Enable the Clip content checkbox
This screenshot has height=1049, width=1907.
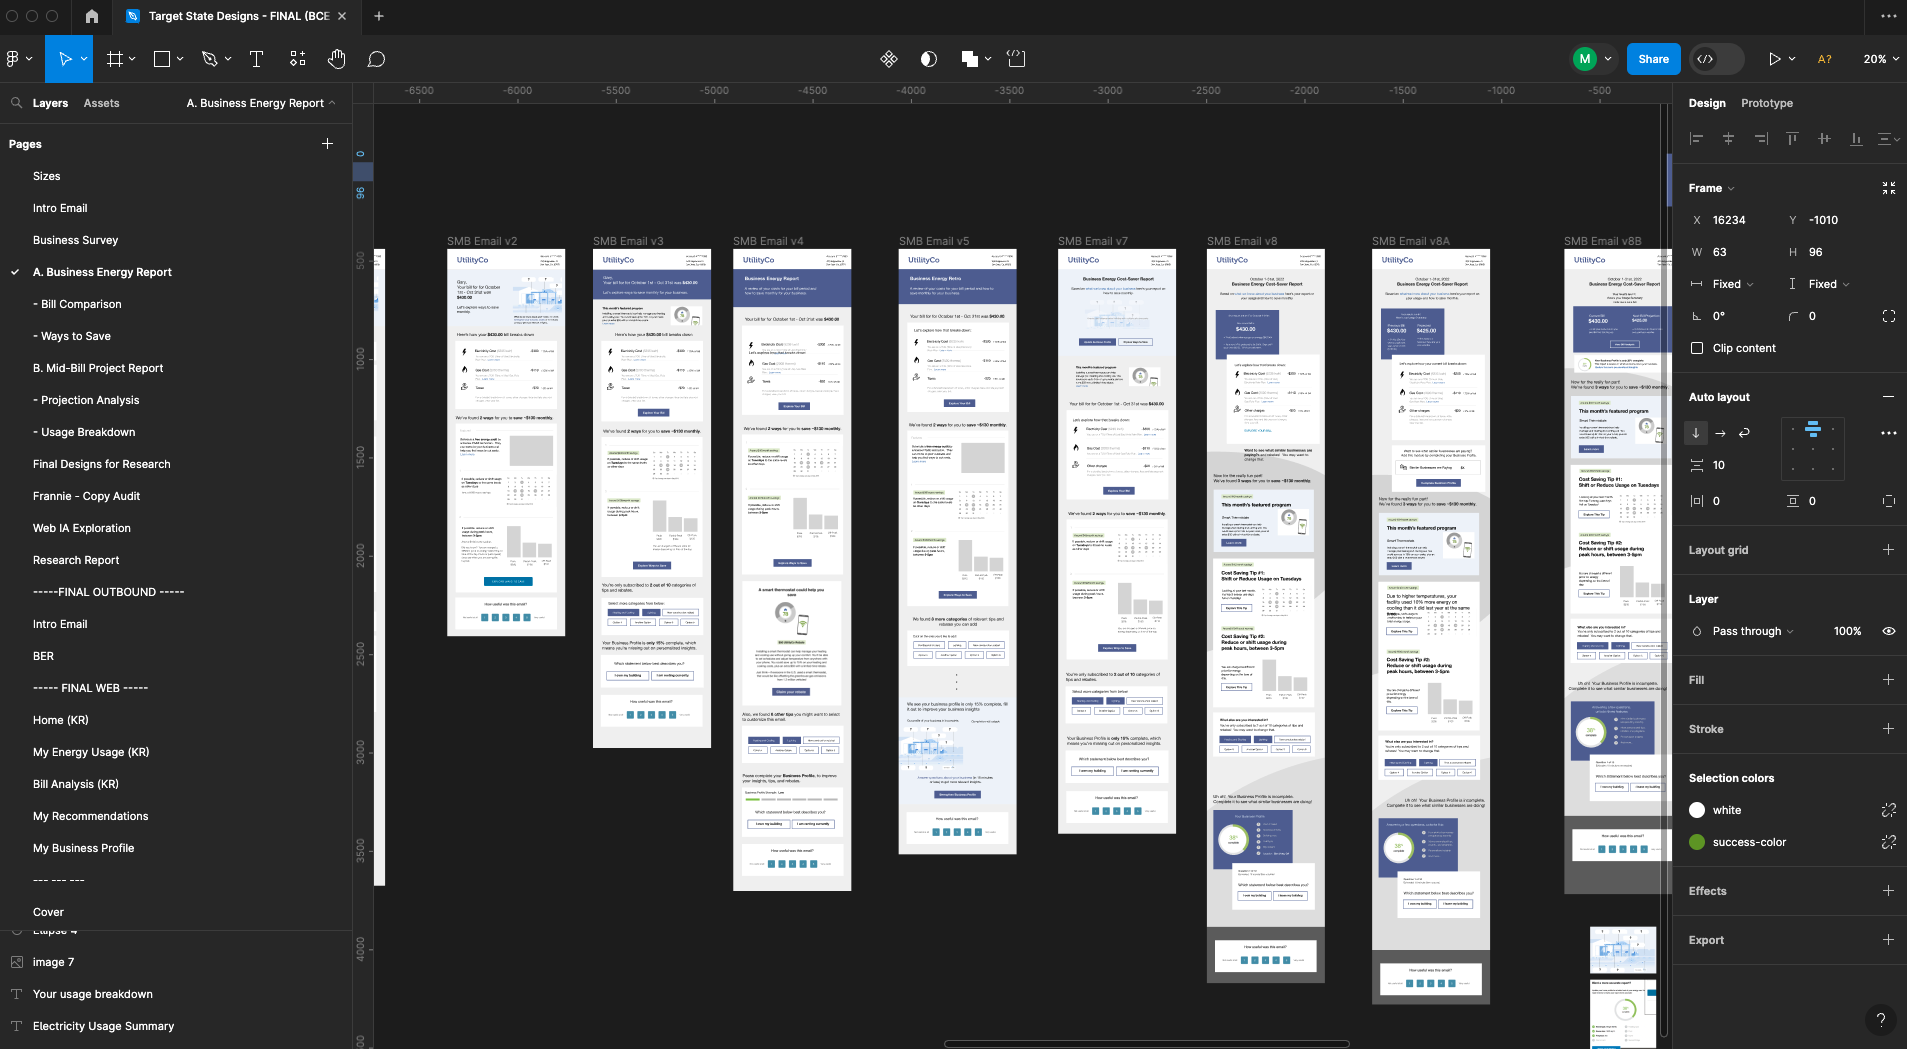pos(1697,348)
